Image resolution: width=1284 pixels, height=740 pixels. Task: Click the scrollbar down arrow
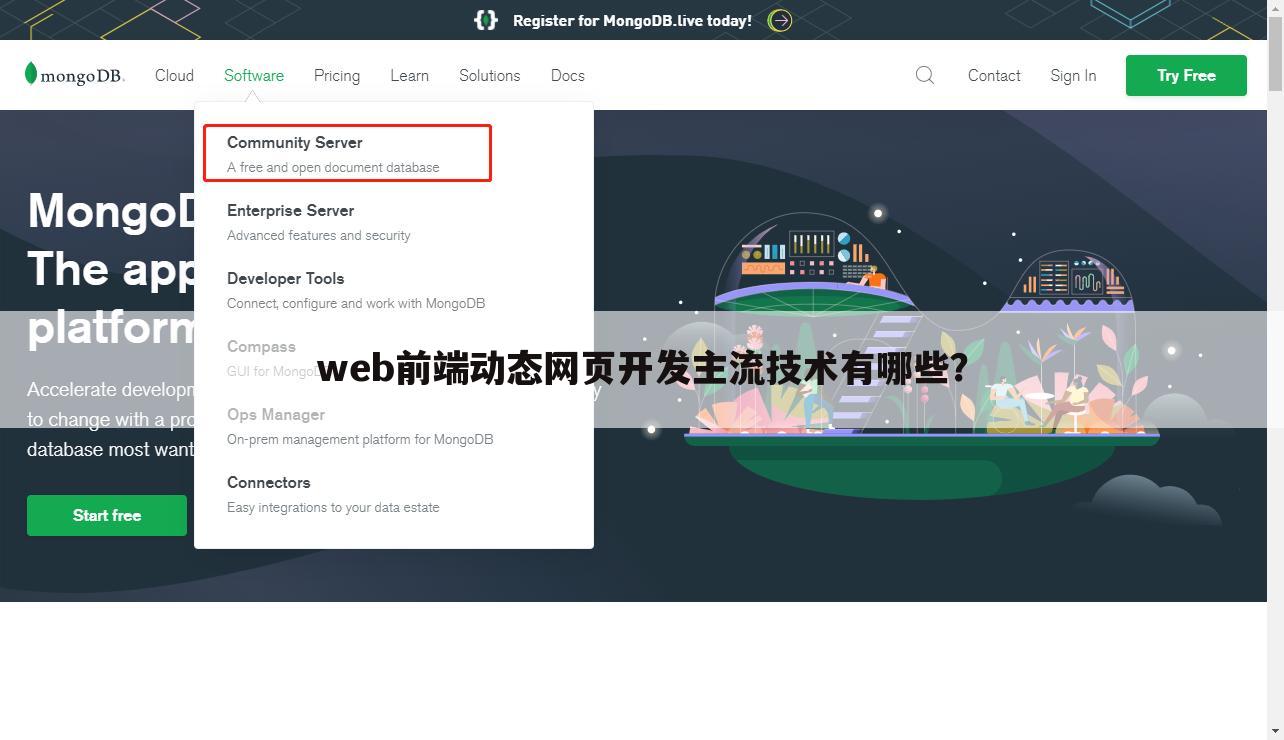pyautogui.click(x=1277, y=732)
